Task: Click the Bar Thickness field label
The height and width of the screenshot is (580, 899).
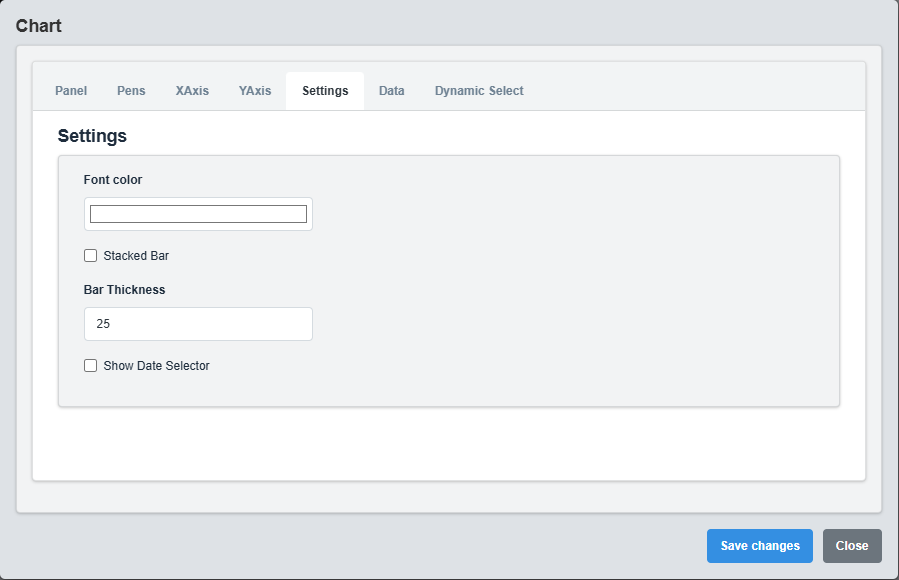Action: coord(124,290)
